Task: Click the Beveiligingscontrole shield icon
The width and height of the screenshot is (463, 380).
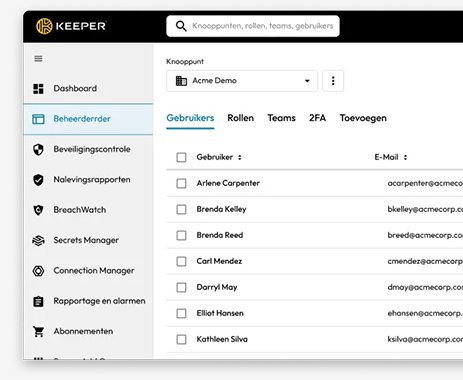Action: point(38,149)
